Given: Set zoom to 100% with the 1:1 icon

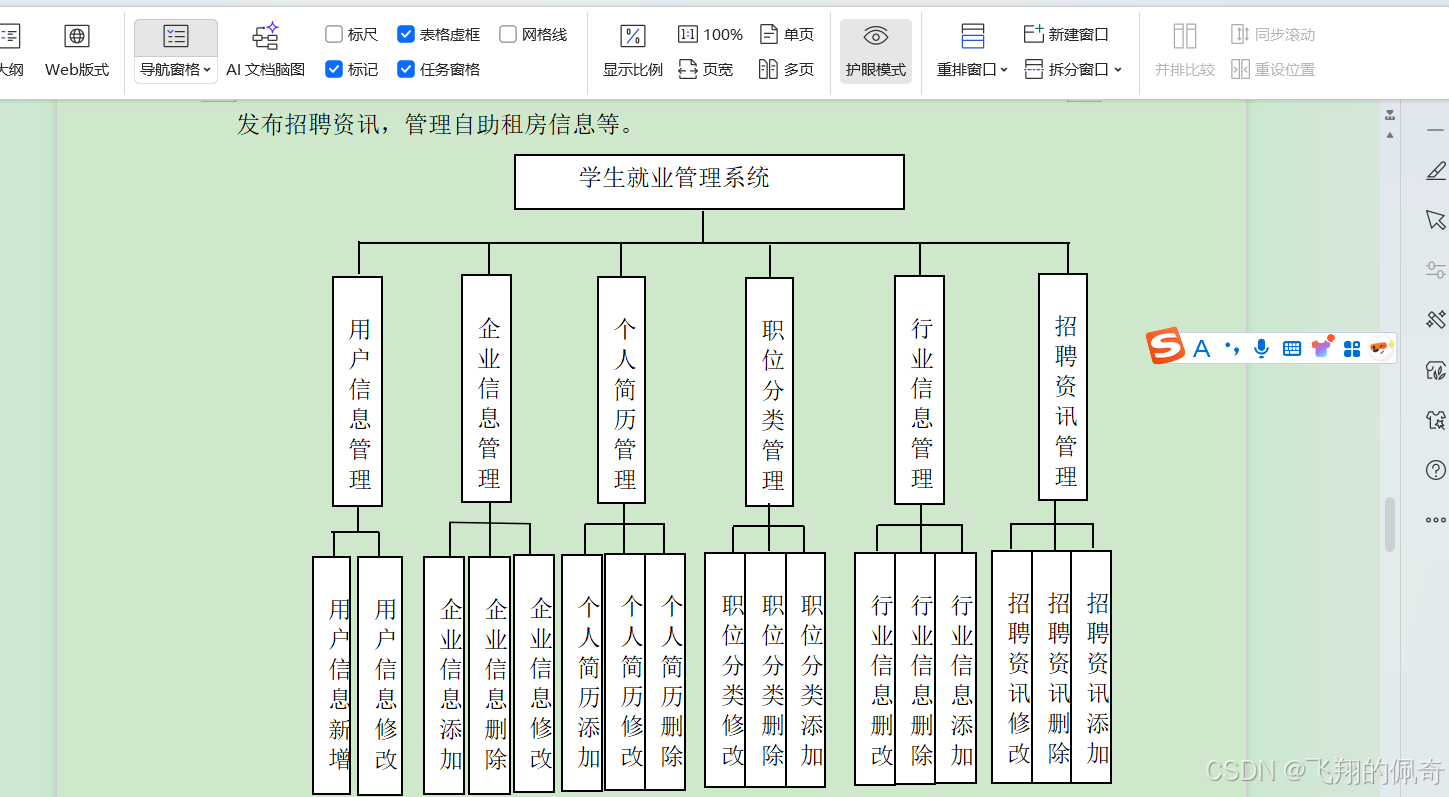Looking at the screenshot, I should click(x=688, y=33).
